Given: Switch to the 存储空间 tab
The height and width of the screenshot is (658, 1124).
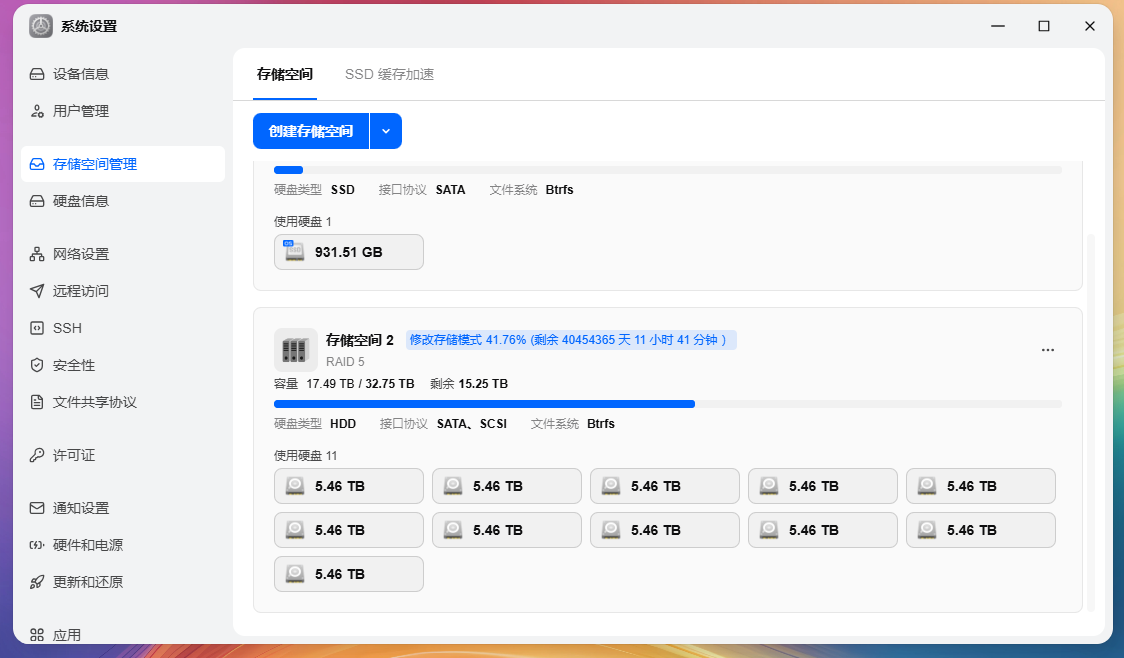Looking at the screenshot, I should pos(285,75).
